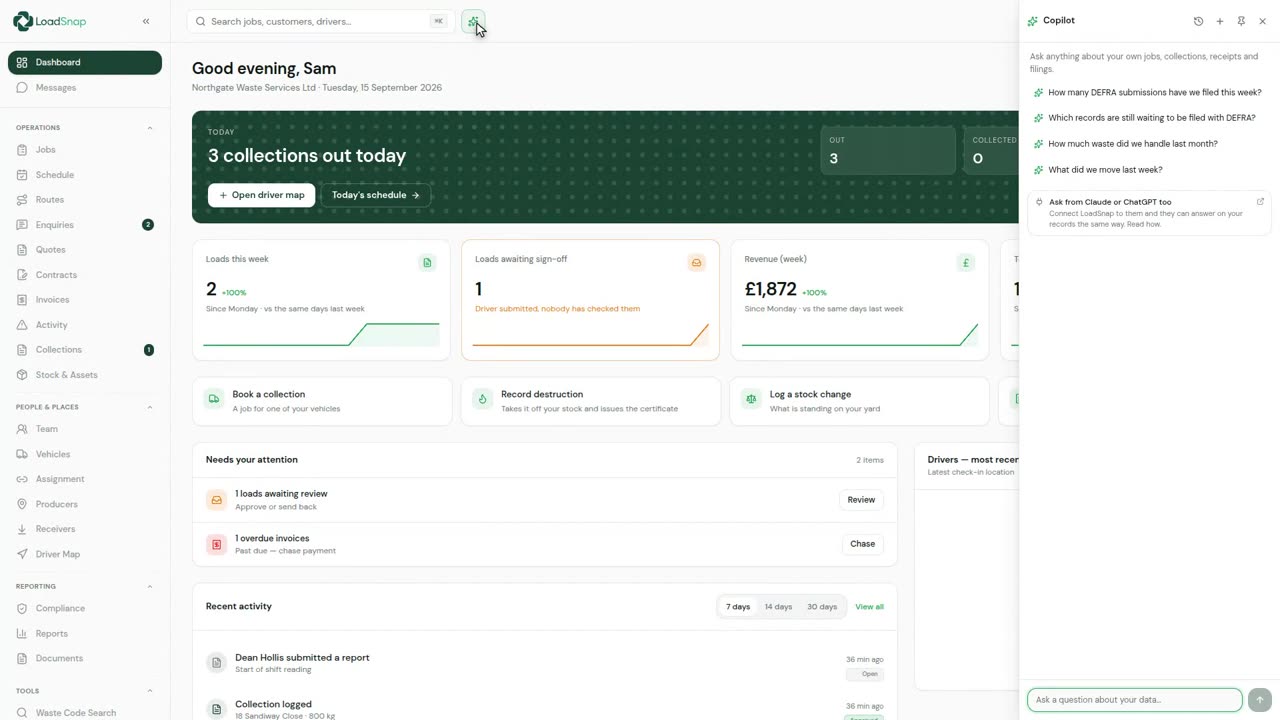Click the LoadSnap logo
This screenshot has width=1280, height=720.
(51, 21)
